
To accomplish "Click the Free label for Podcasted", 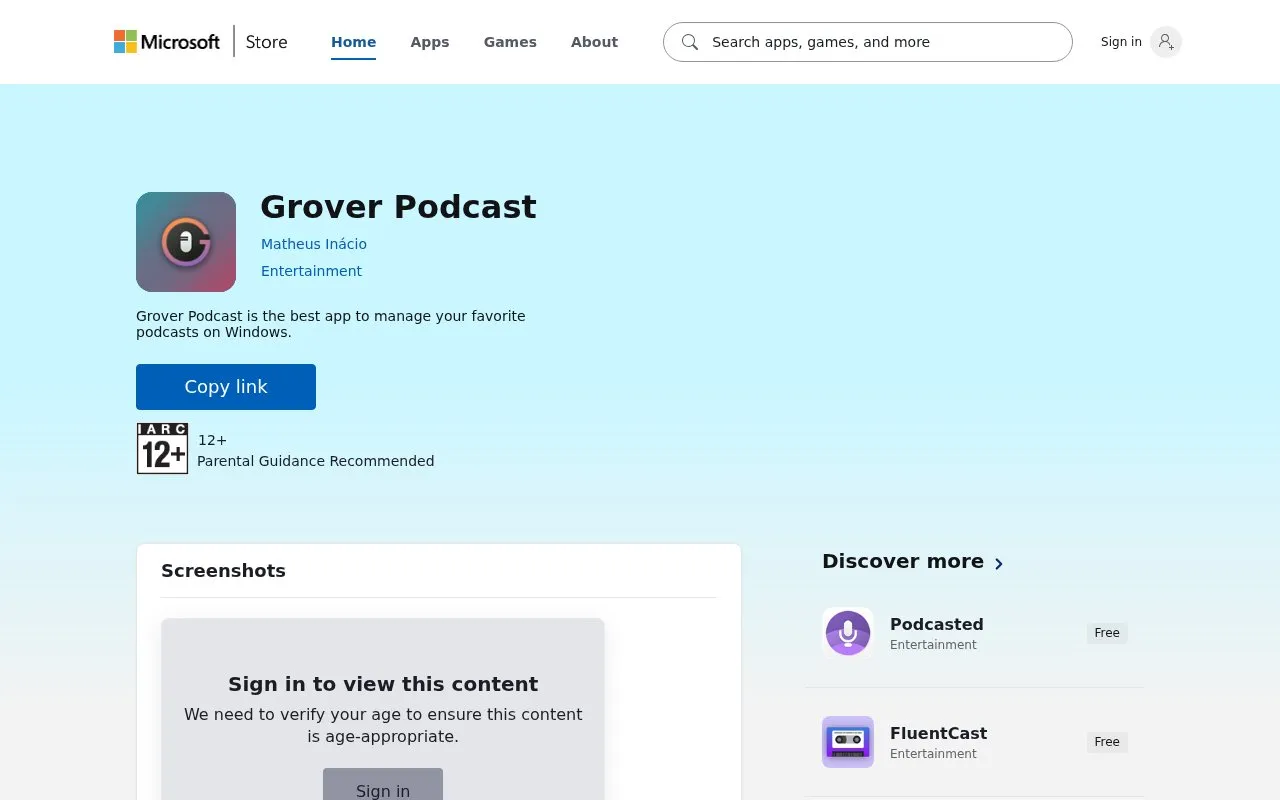I will click(x=1107, y=633).
